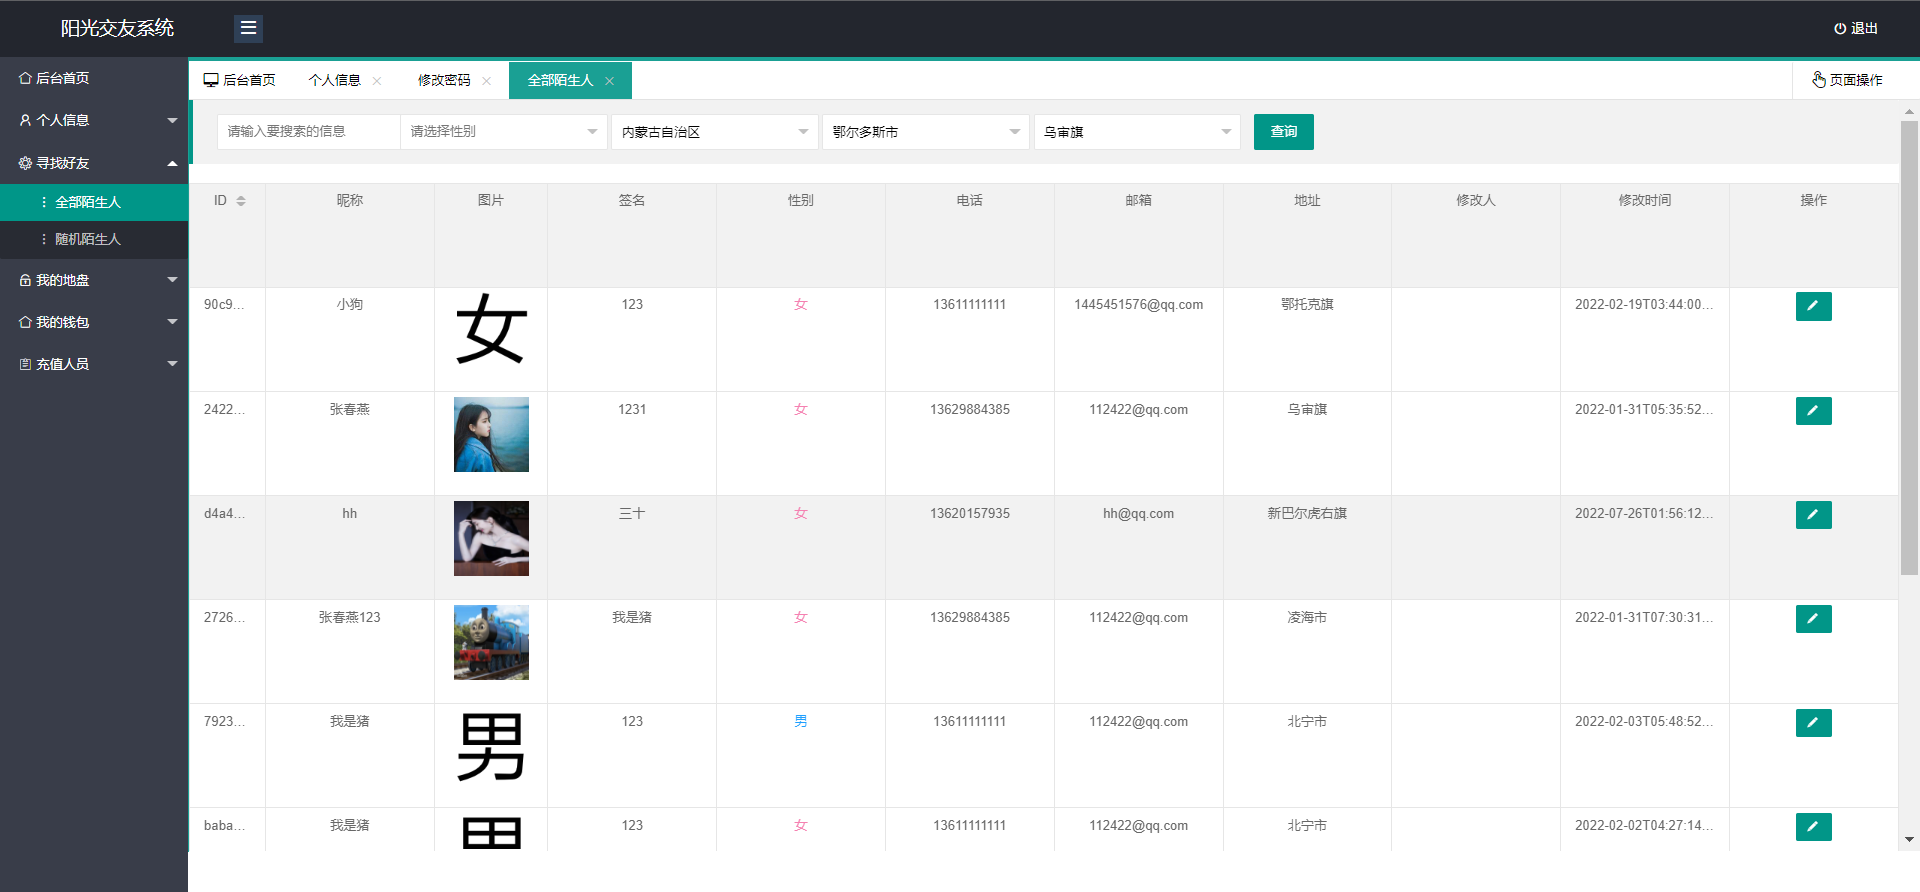Expand 我的地盘 sidebar menu
The height and width of the screenshot is (892, 1920).
click(x=94, y=280)
